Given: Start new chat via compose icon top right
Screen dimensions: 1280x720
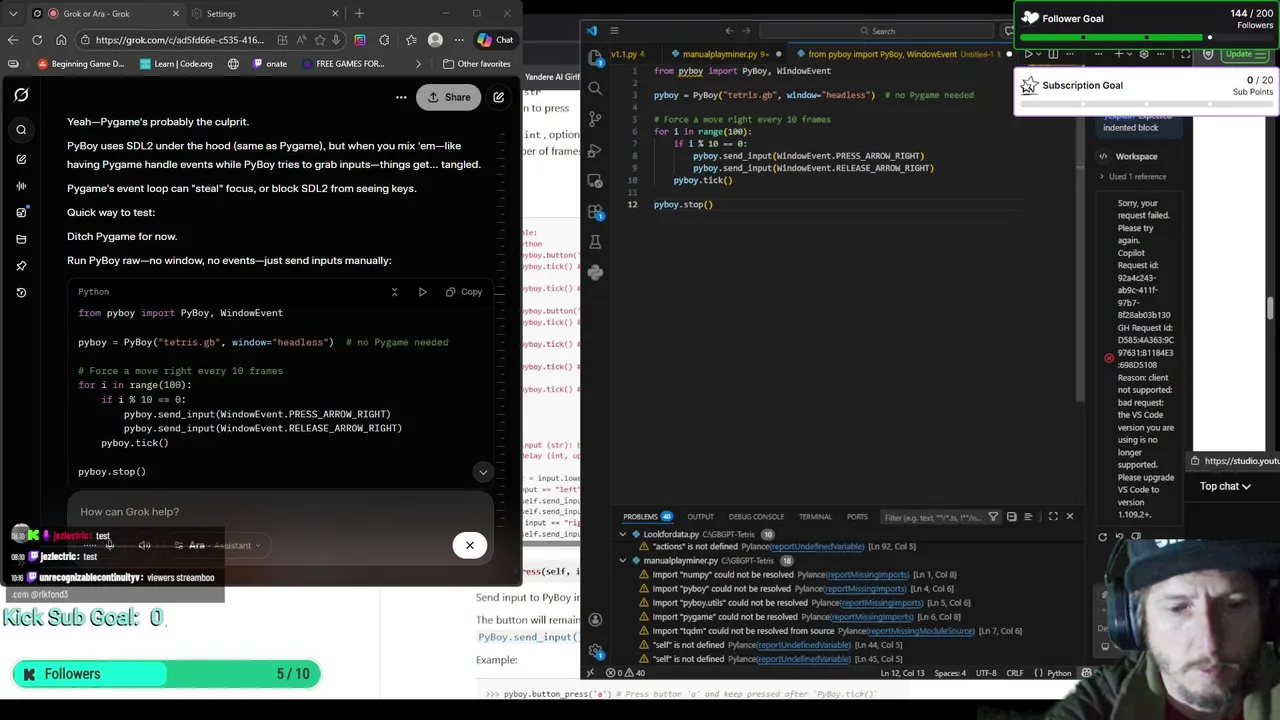Looking at the screenshot, I should point(498,97).
